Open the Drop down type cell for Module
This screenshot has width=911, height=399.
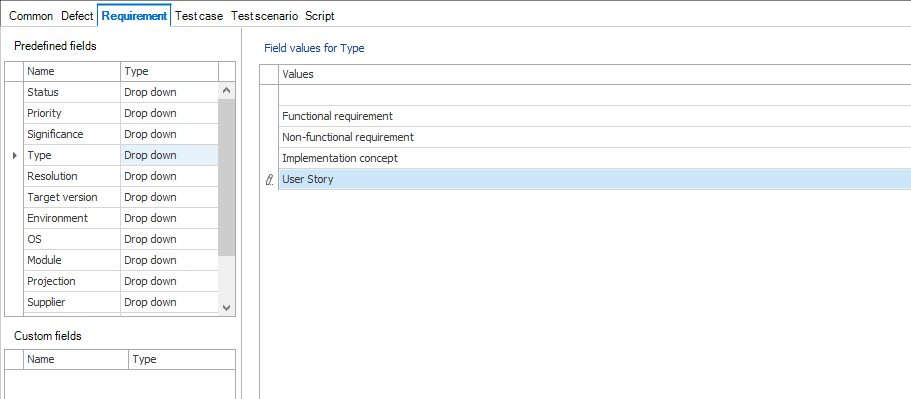[x=169, y=260]
